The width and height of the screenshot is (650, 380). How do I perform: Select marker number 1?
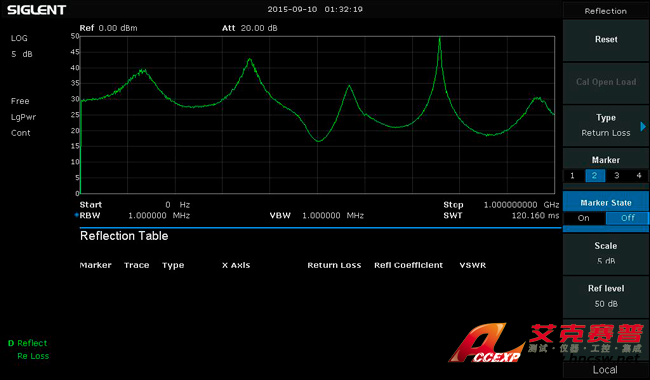click(572, 176)
